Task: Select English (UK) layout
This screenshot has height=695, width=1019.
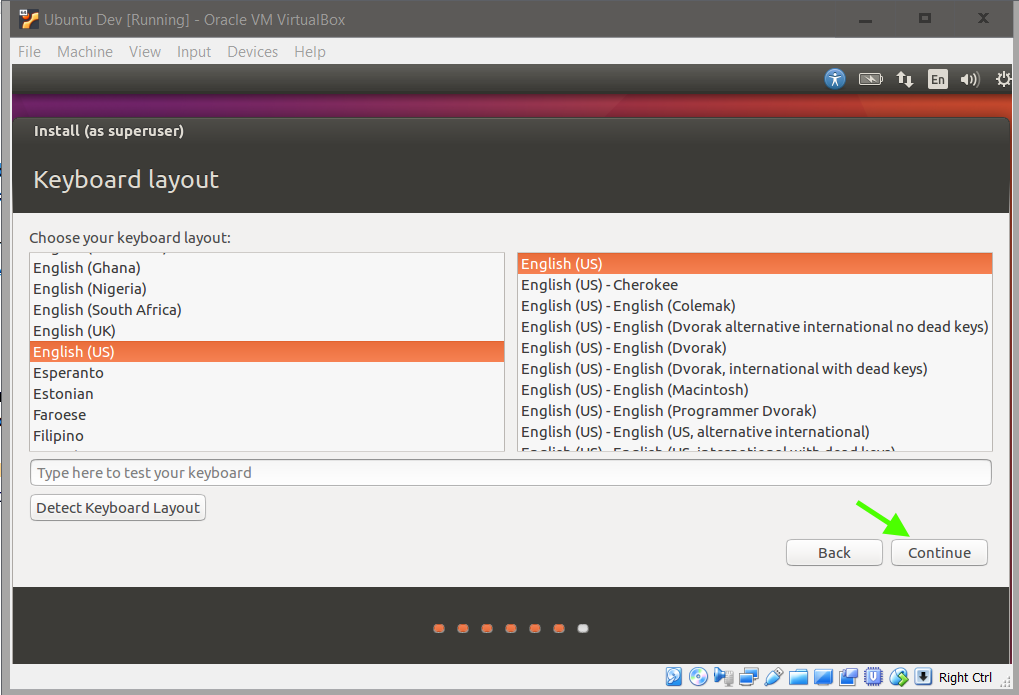Action: coord(267,331)
